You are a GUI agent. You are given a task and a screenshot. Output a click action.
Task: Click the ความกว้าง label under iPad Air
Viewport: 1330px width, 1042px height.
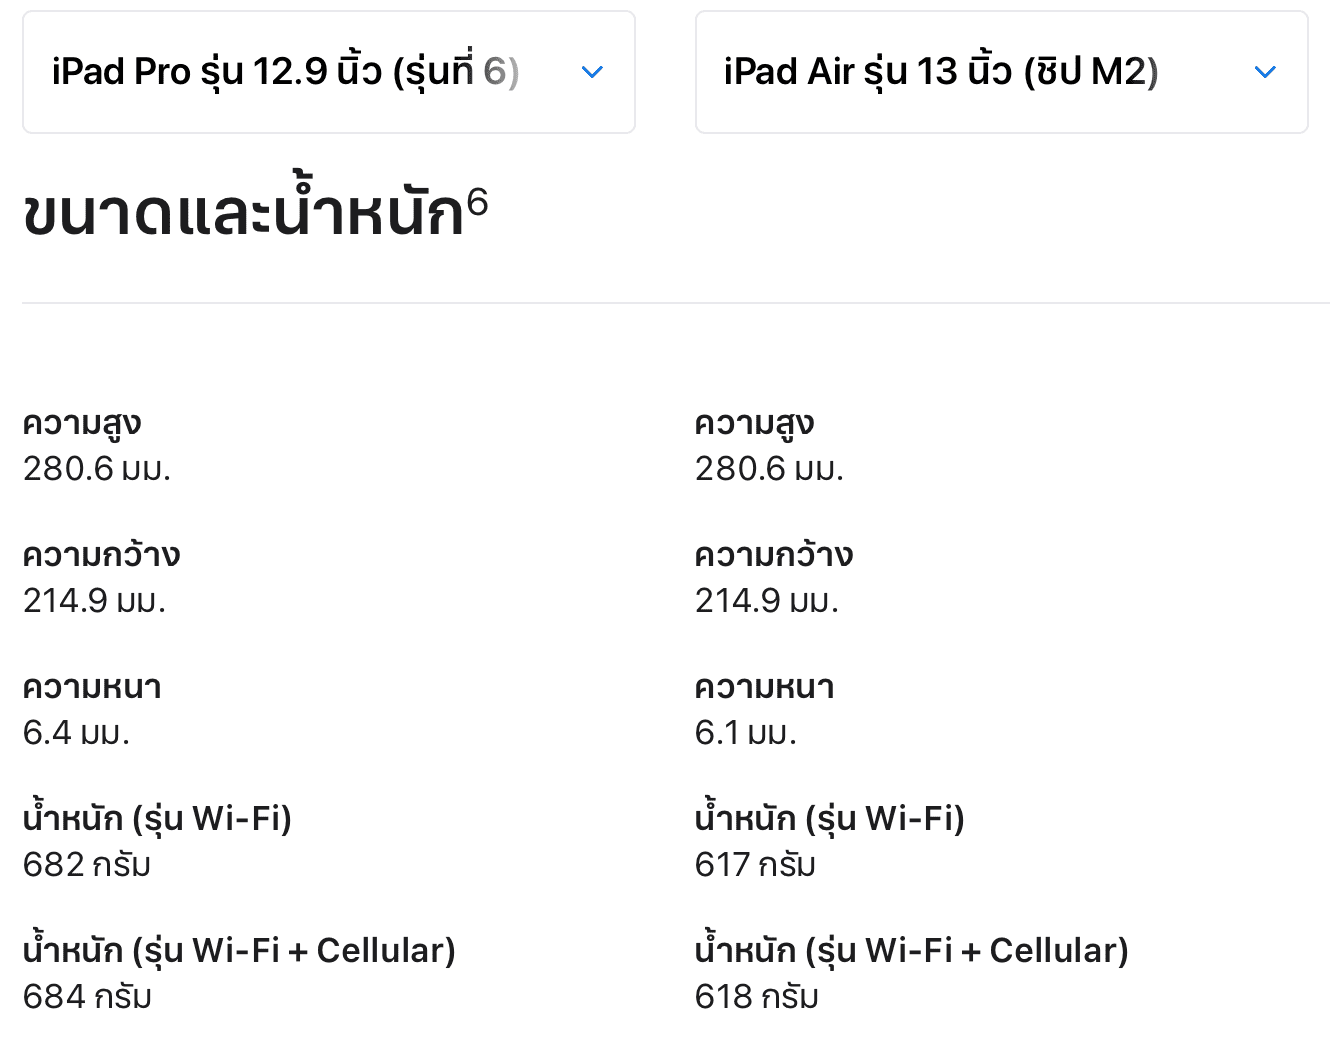click(773, 555)
